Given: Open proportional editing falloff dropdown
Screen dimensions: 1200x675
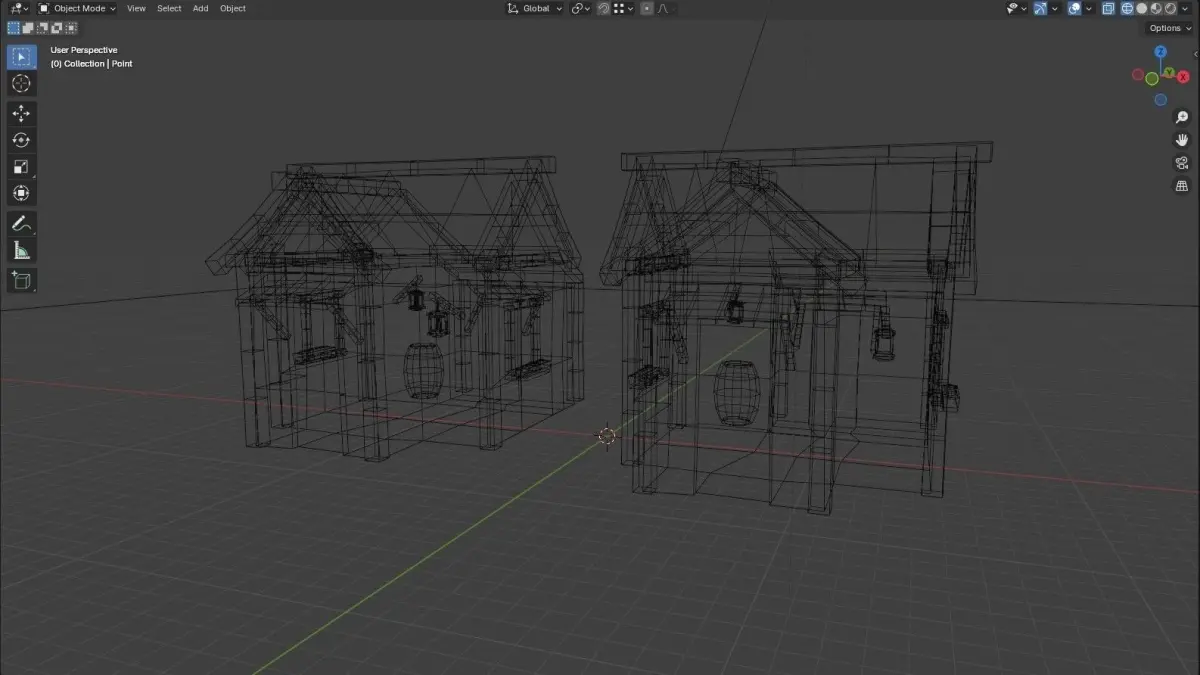Looking at the screenshot, I should [x=666, y=8].
